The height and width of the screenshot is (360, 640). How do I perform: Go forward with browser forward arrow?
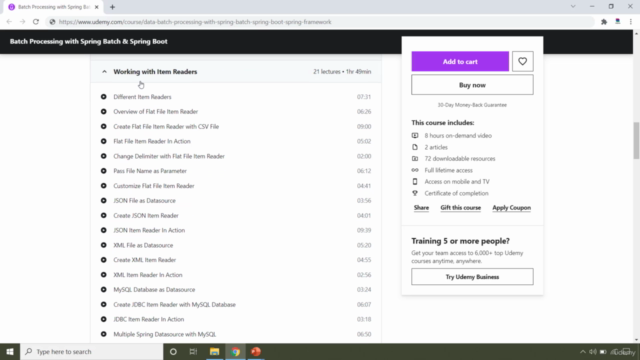coord(22,22)
